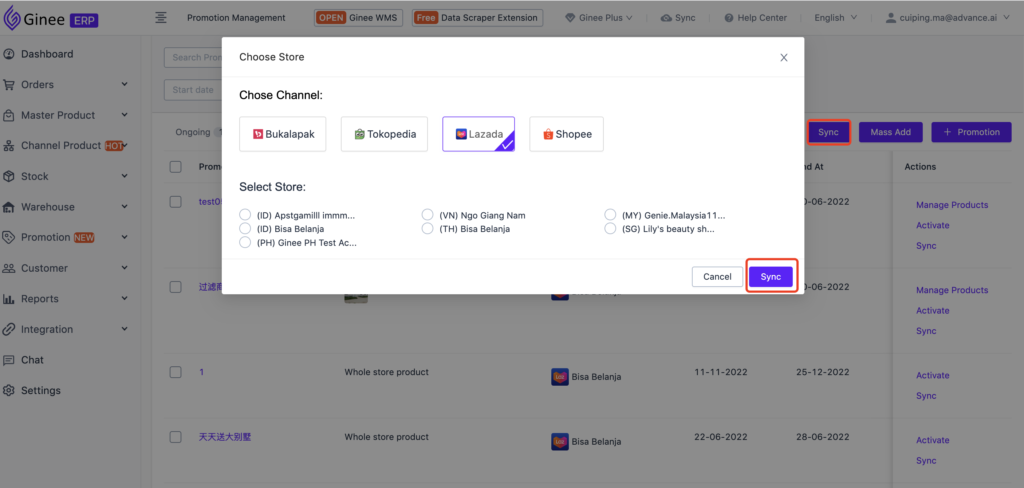Expand the Customer sidebar menu

[125, 268]
